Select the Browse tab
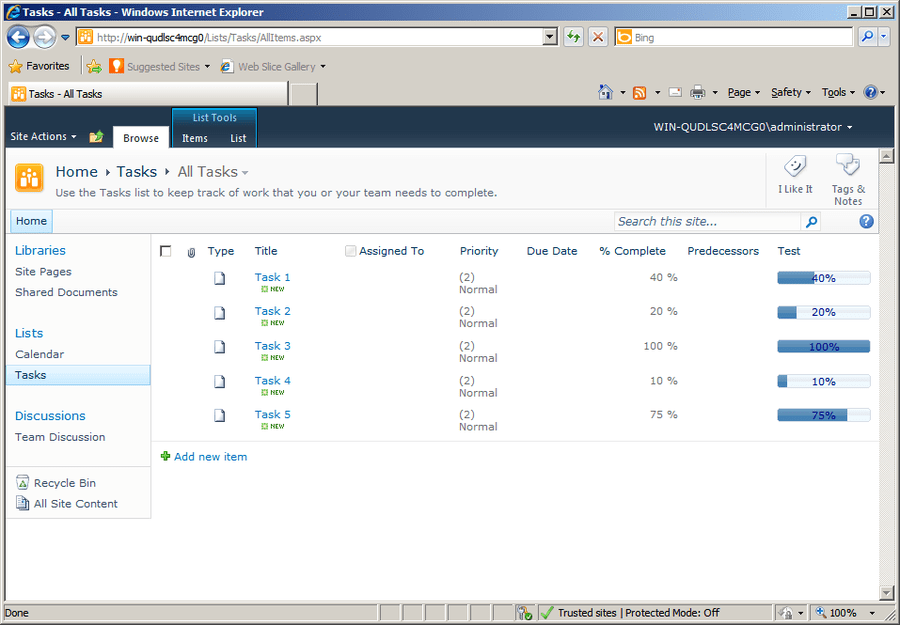Image resolution: width=900 pixels, height=625 pixels. point(141,137)
